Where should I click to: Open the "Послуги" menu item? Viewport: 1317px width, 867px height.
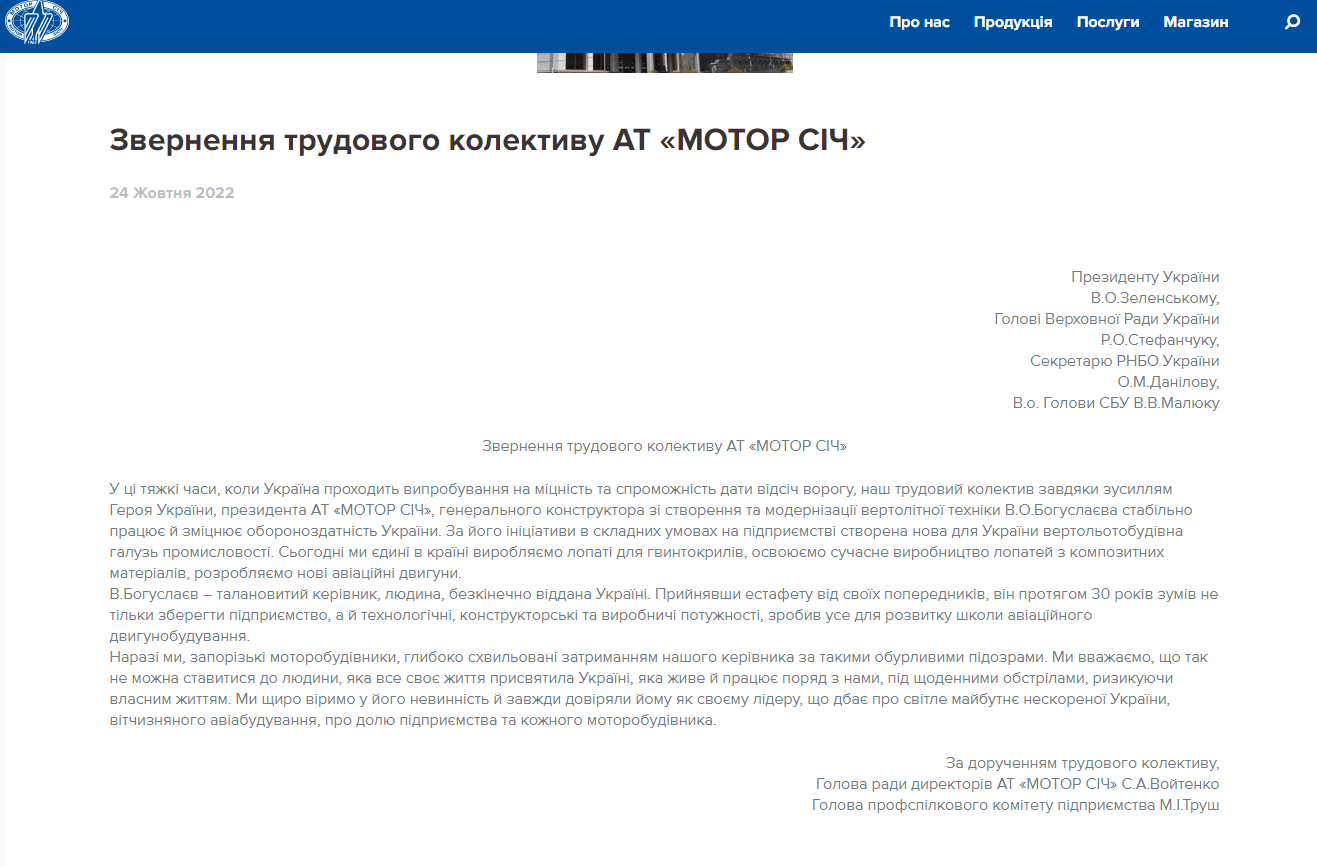tap(1108, 22)
